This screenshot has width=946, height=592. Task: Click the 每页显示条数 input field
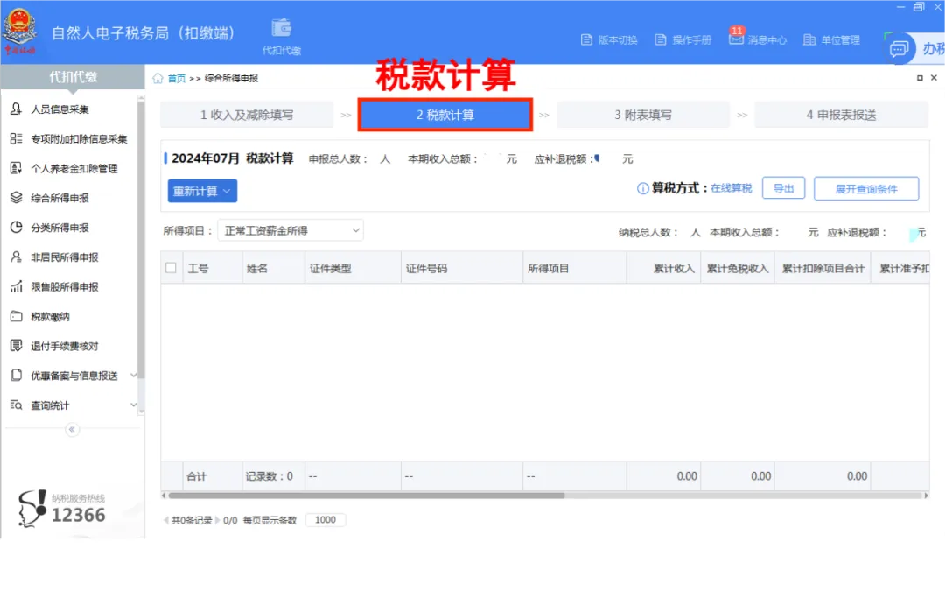(x=326, y=520)
